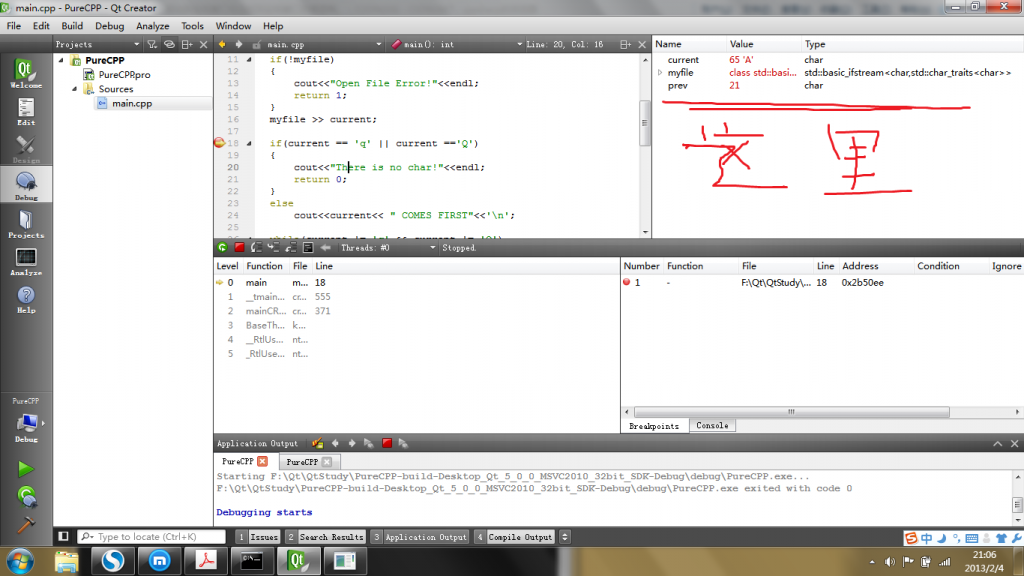The image size is (1024, 576).
Task: Click the filter tree funnel icon
Action: tap(152, 45)
